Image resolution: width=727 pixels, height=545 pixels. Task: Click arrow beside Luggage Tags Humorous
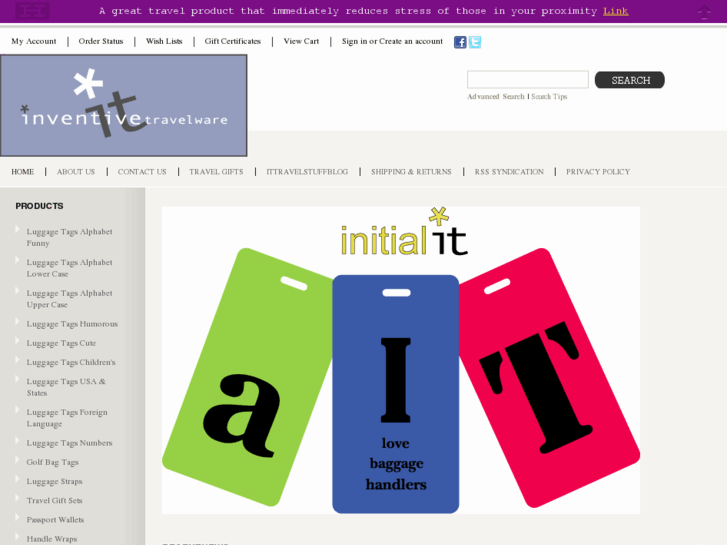(17, 321)
